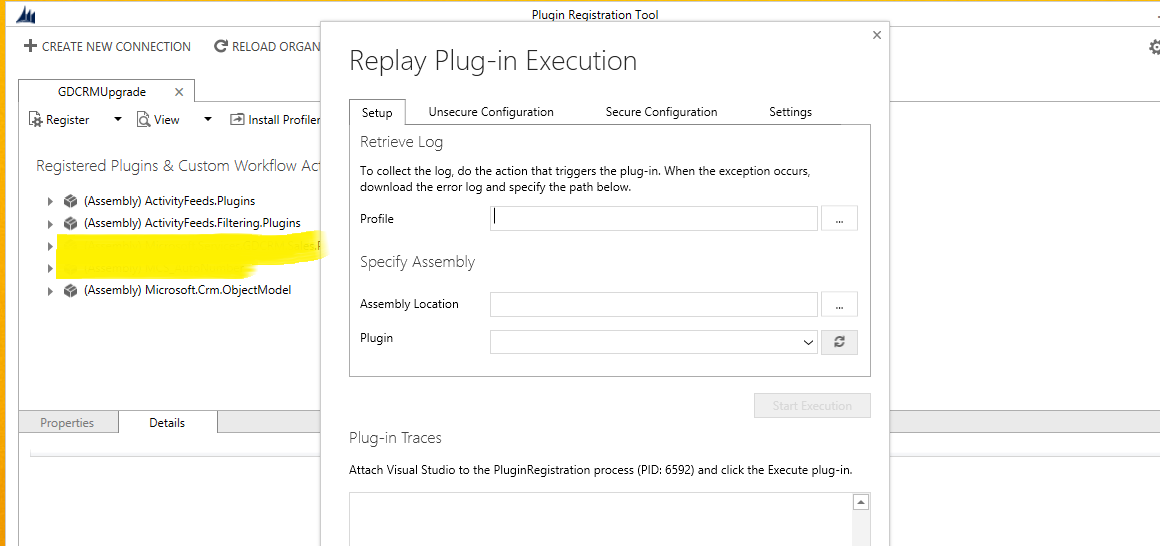Click the Specify Assembly heading

point(417,262)
